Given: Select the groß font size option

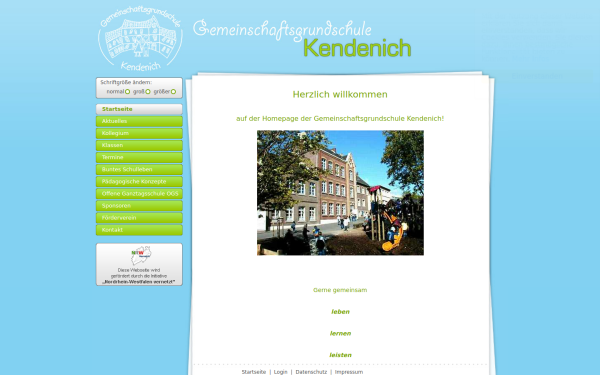Looking at the screenshot, I should (x=148, y=92).
